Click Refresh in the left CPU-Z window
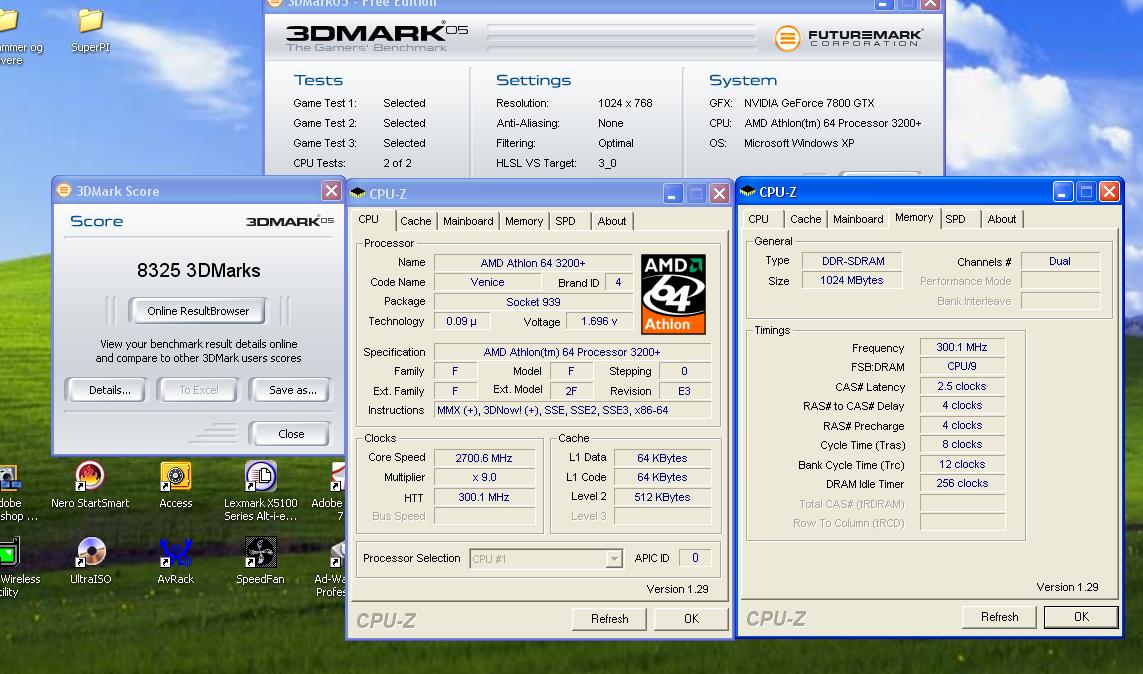Viewport: 1143px width, 674px height. [x=609, y=619]
